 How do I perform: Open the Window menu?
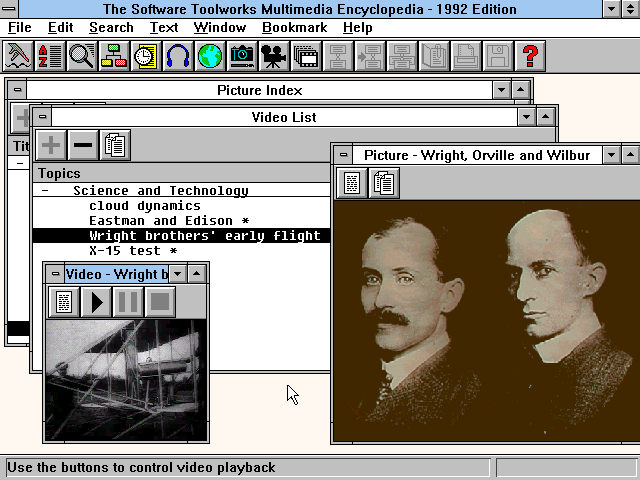[220, 27]
